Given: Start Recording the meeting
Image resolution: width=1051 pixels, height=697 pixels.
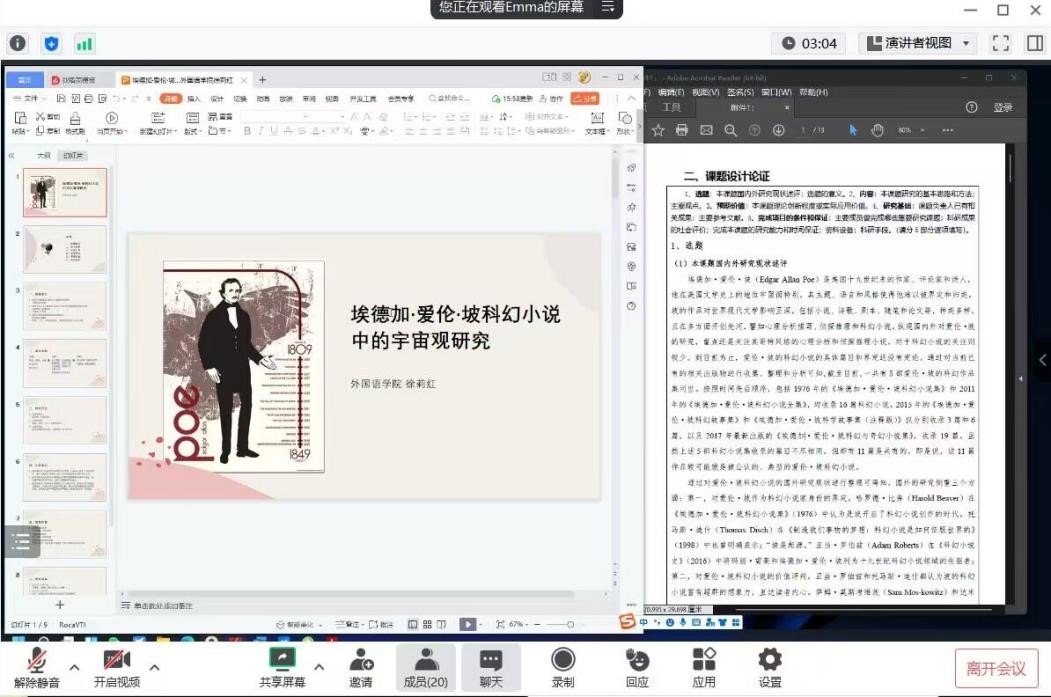Looking at the screenshot, I should pos(563,660).
